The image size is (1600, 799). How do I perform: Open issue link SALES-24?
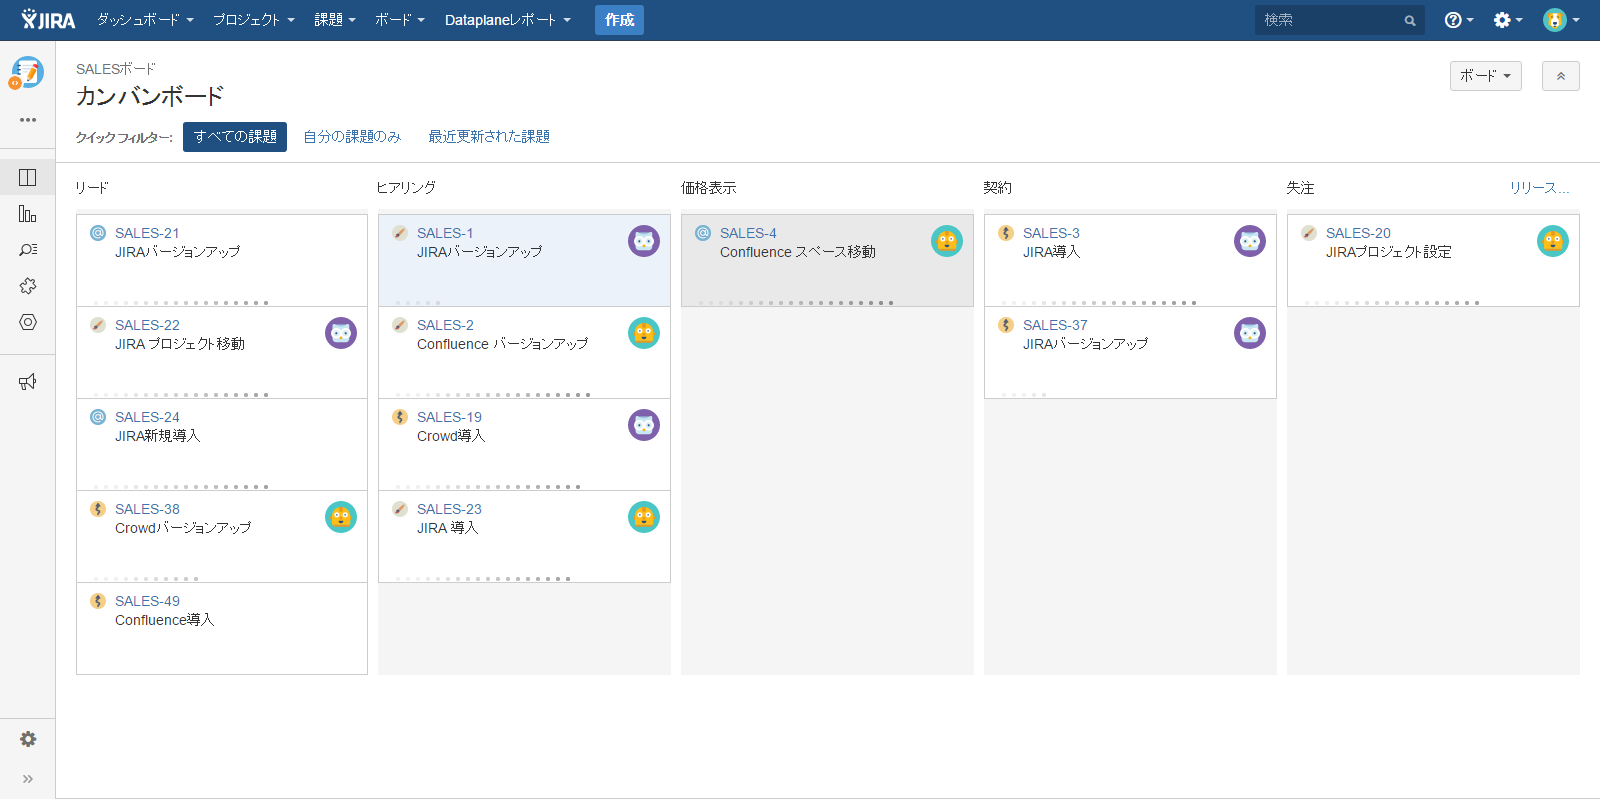tap(147, 417)
